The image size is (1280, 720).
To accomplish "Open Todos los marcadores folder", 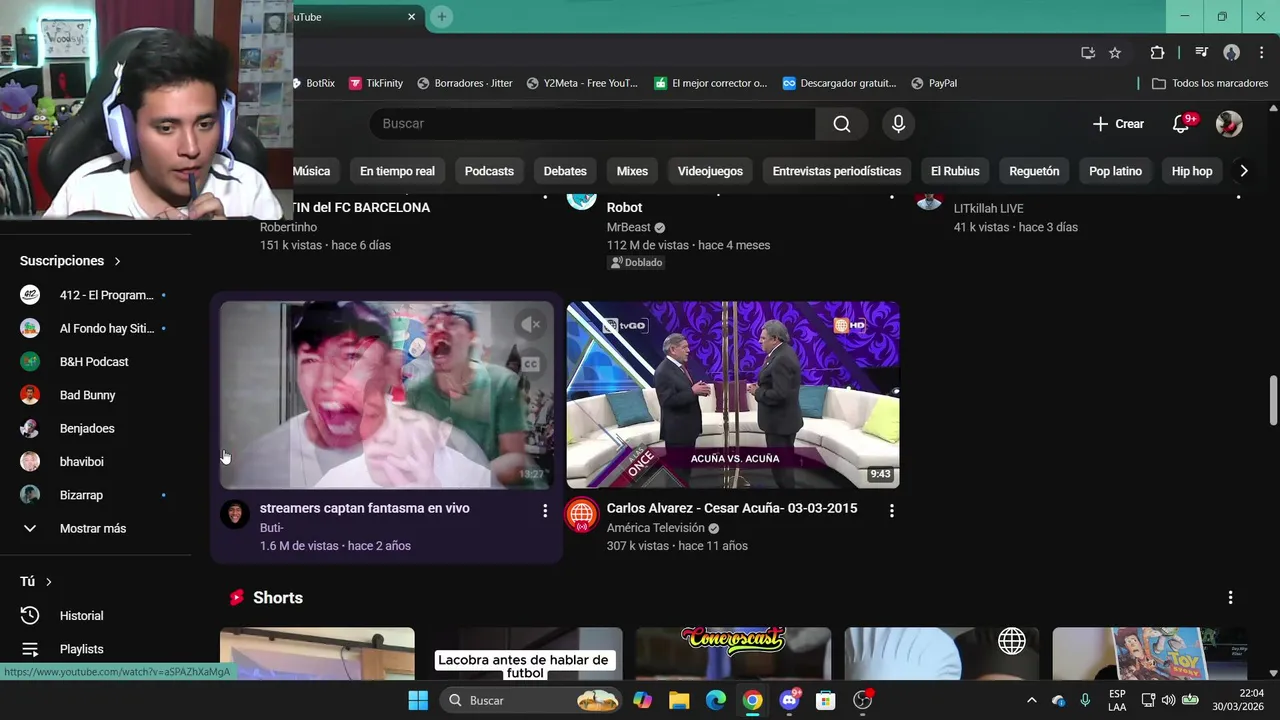I will [x=1210, y=83].
